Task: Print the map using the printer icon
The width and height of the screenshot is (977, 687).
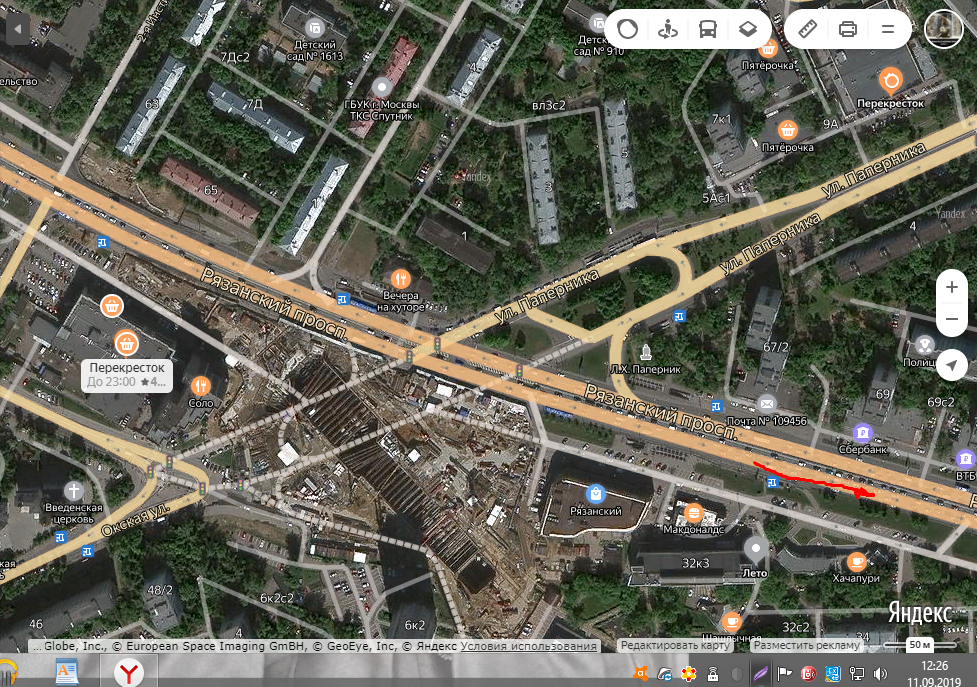Action: click(847, 29)
